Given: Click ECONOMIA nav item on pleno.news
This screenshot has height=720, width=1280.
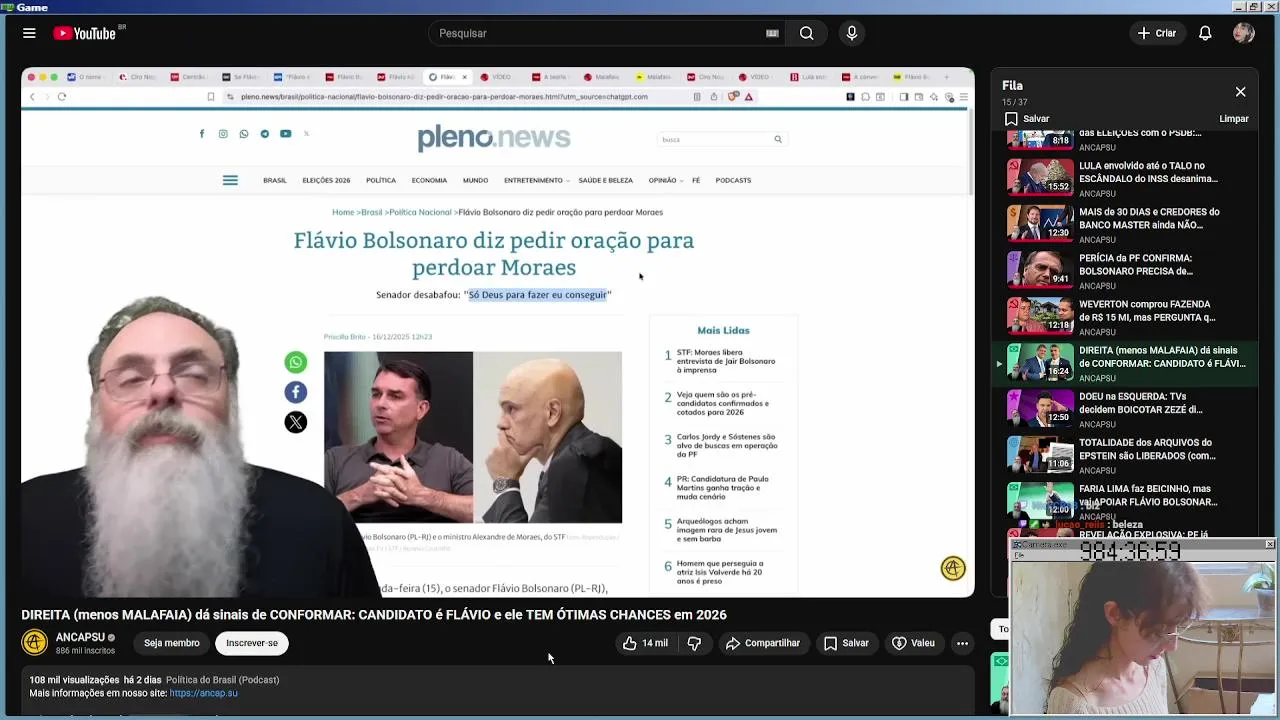Looking at the screenshot, I should pos(429,180).
